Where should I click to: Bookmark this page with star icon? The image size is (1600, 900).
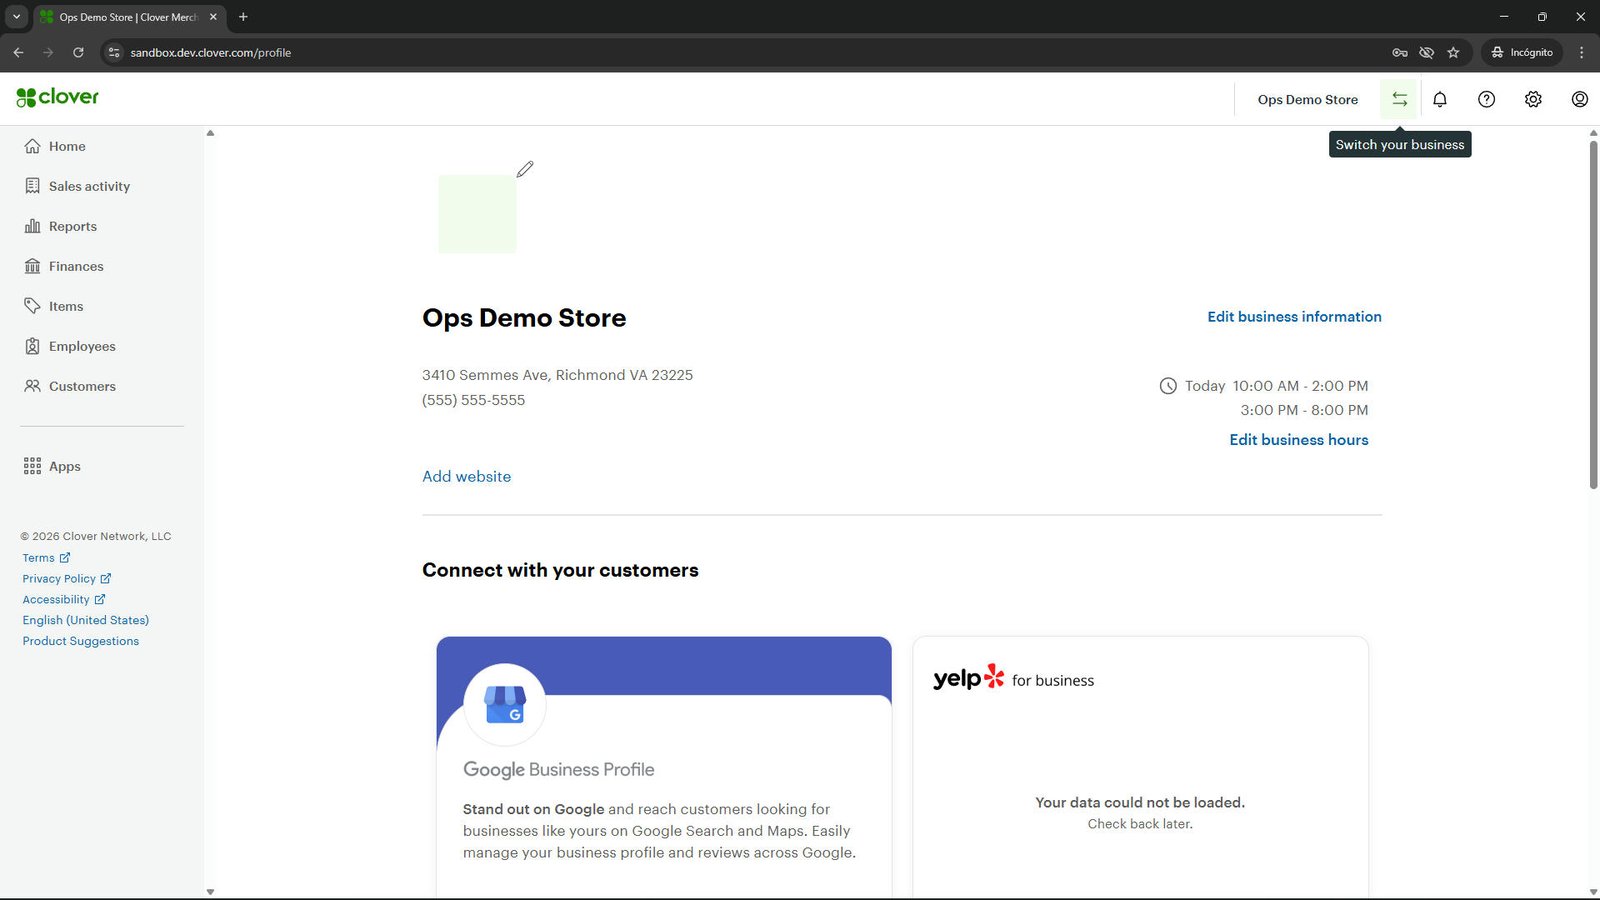point(1453,52)
